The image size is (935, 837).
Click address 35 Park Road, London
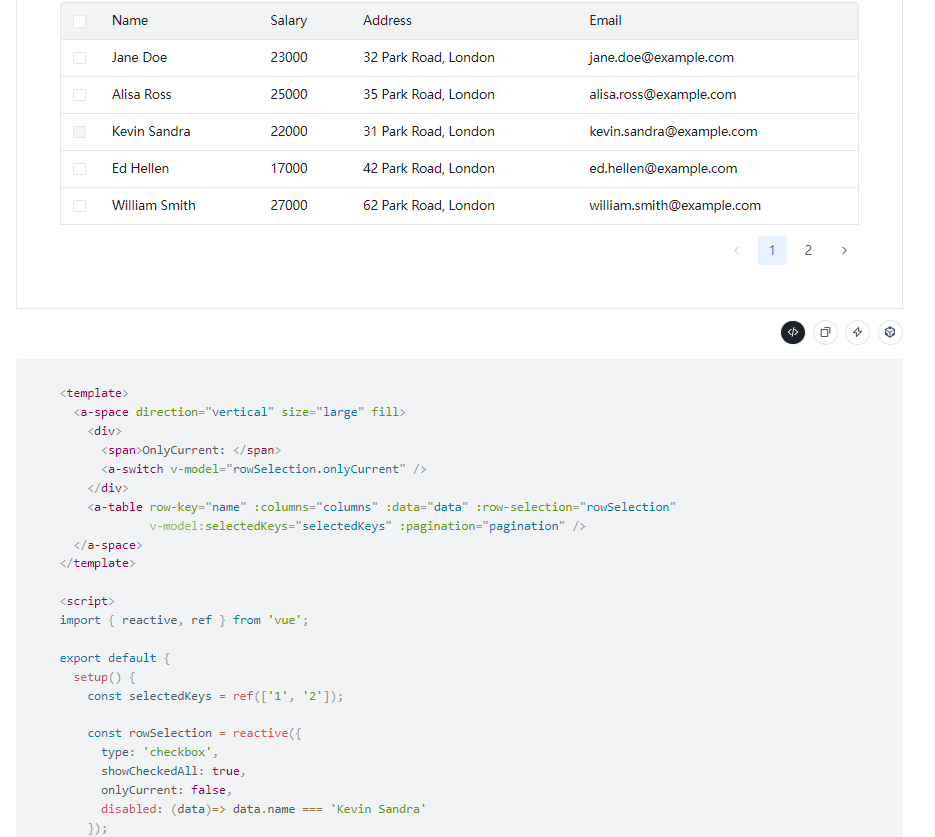[x=429, y=94]
